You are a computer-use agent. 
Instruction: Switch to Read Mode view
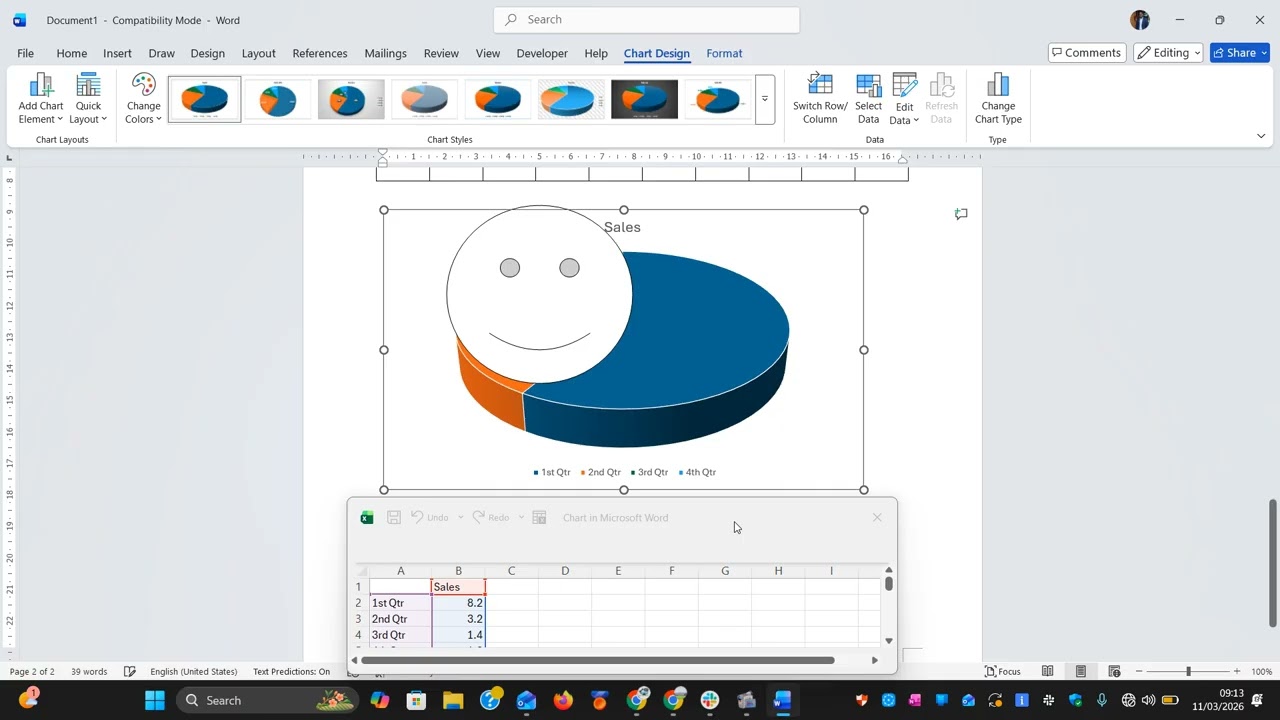1048,672
